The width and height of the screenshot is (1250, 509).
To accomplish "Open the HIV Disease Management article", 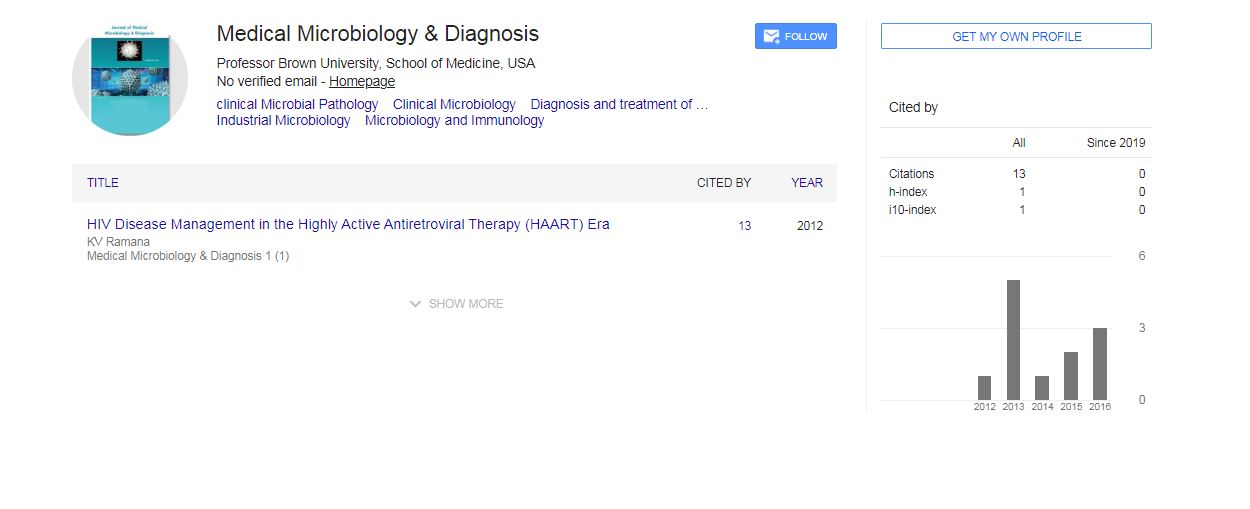I will pyautogui.click(x=348, y=225).
